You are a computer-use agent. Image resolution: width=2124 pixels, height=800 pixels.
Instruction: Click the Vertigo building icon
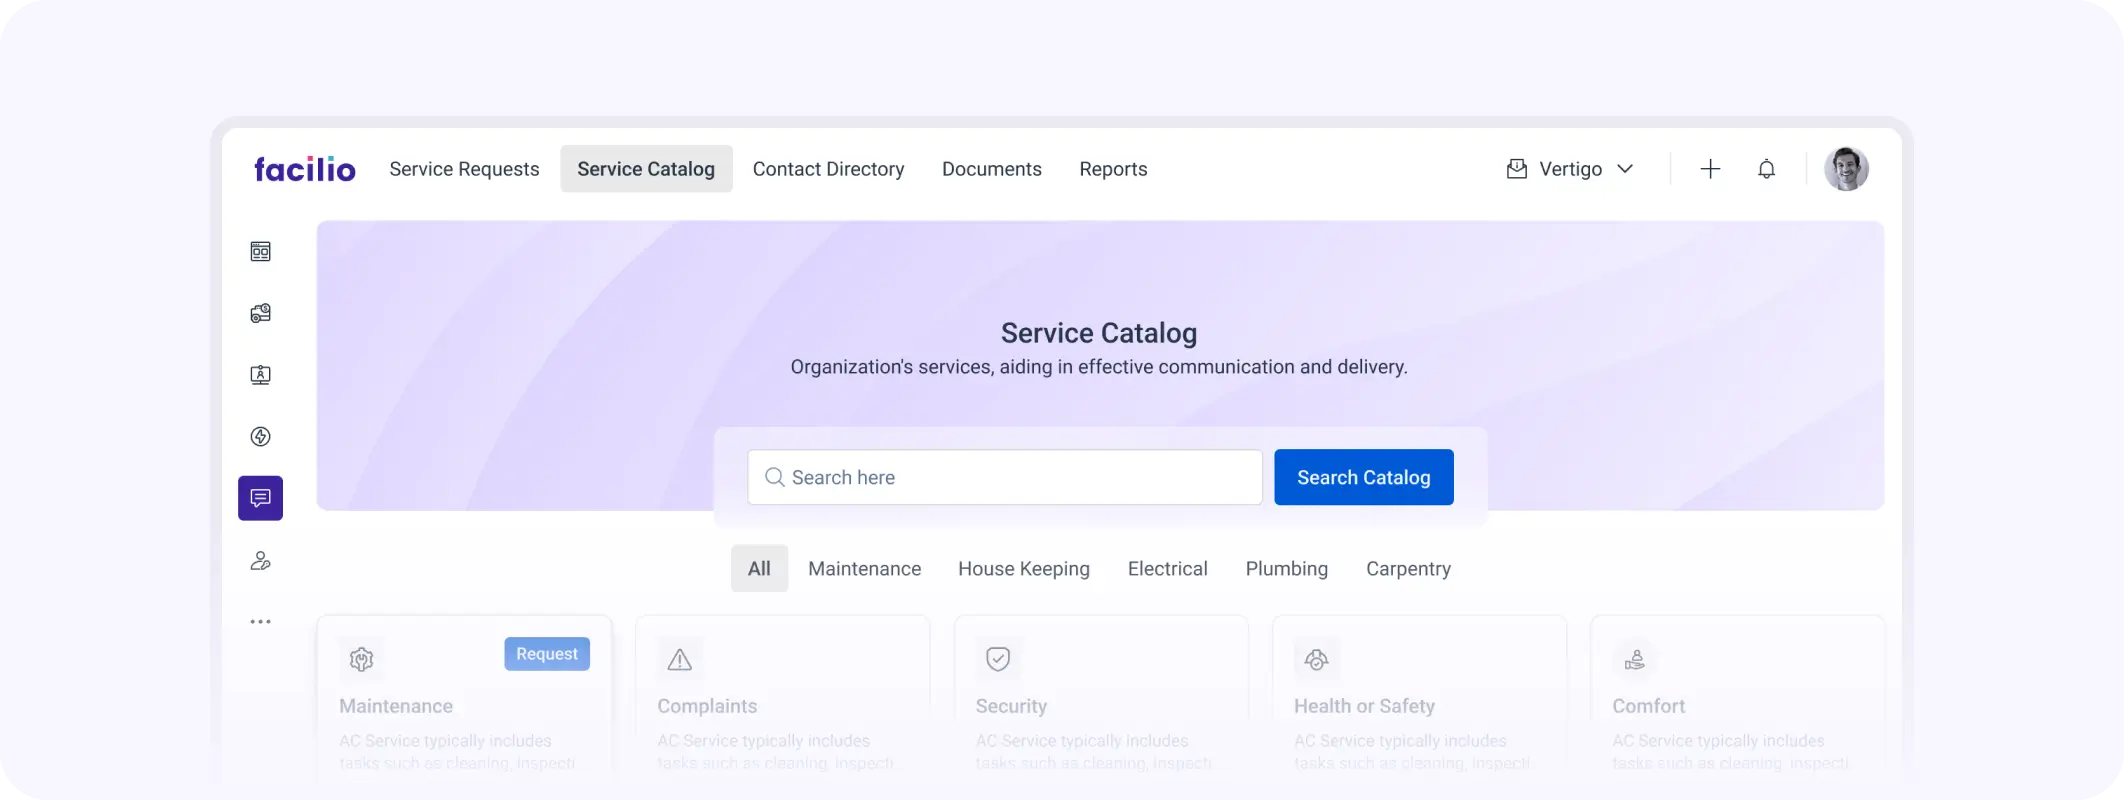(1517, 169)
